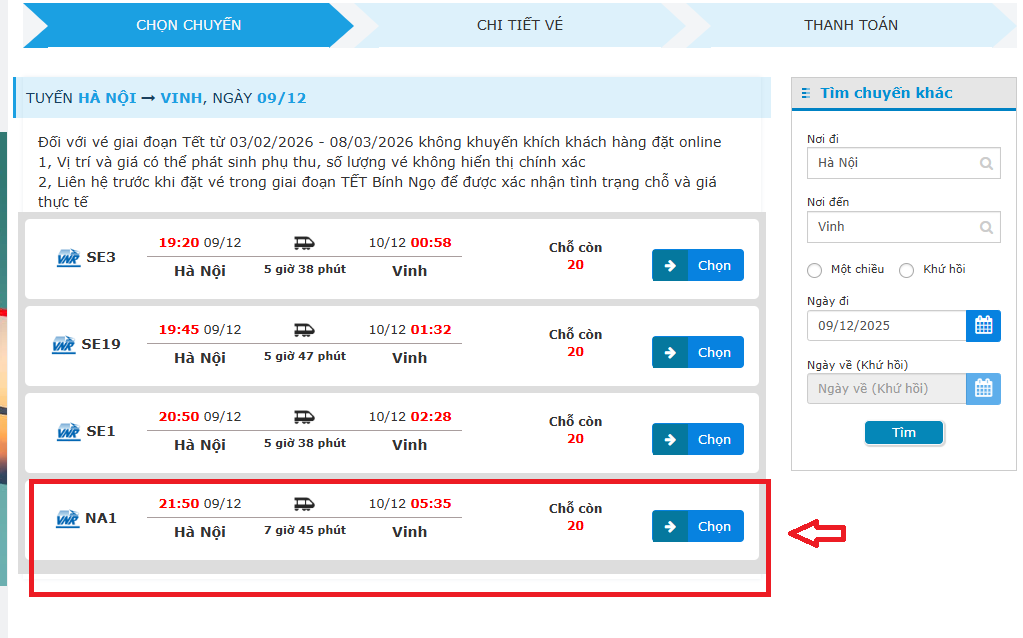Select the Khứ hồi radio option
The image size is (1023, 638).
(x=906, y=270)
